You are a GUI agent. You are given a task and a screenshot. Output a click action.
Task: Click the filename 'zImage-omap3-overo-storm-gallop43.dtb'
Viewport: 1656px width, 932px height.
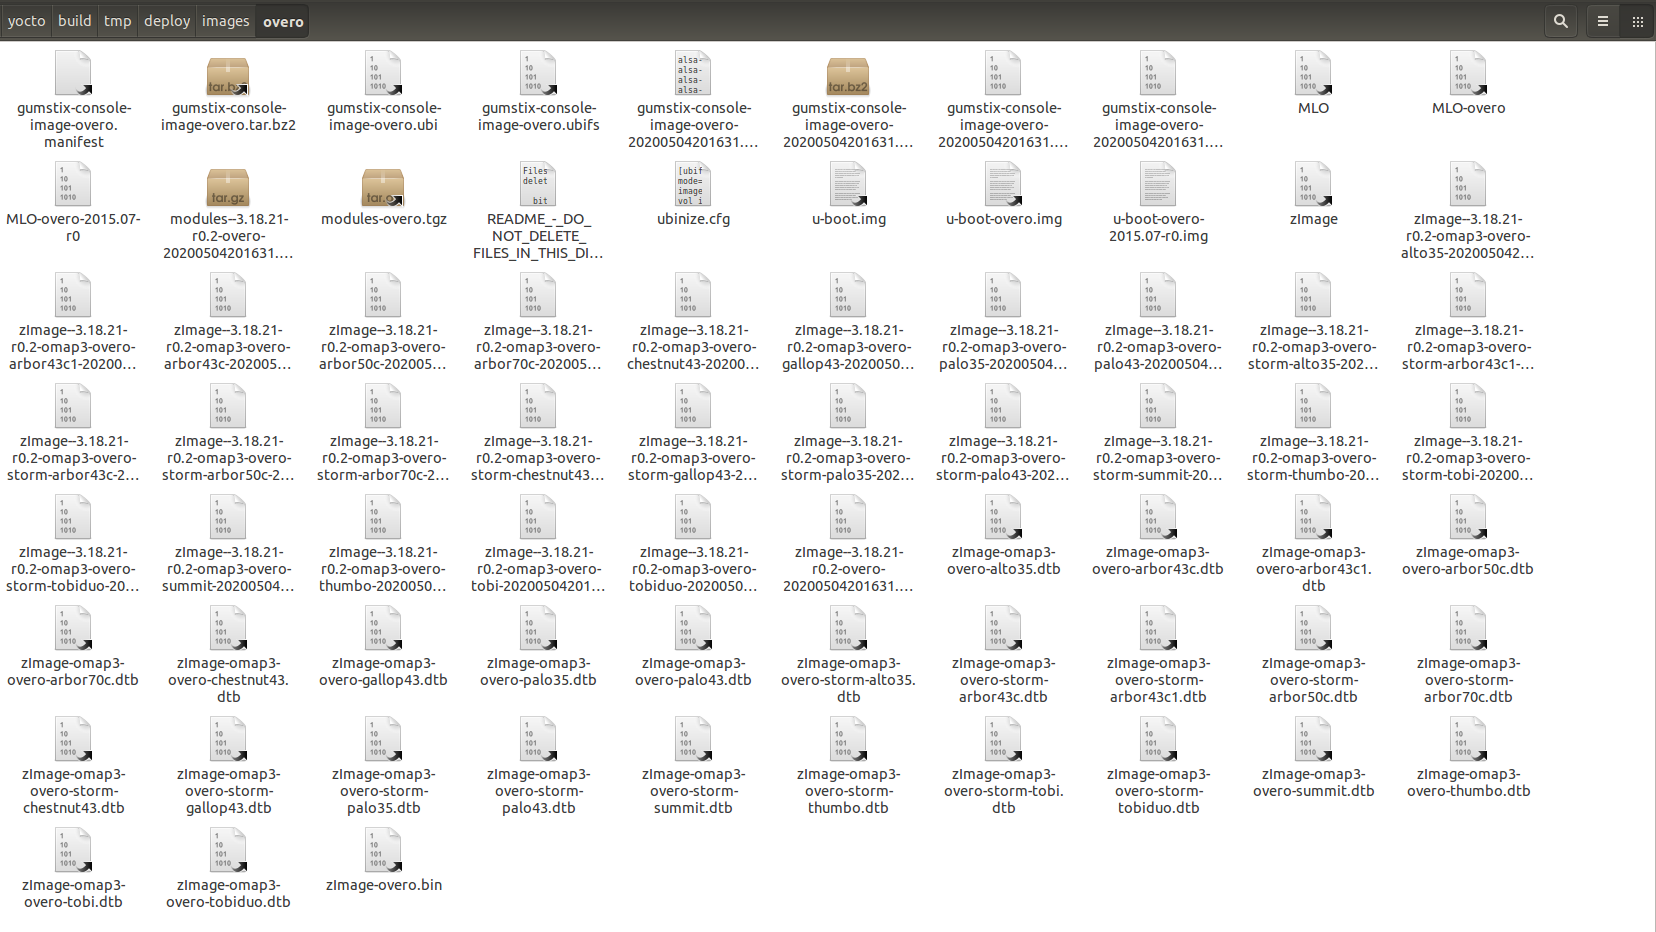(228, 791)
